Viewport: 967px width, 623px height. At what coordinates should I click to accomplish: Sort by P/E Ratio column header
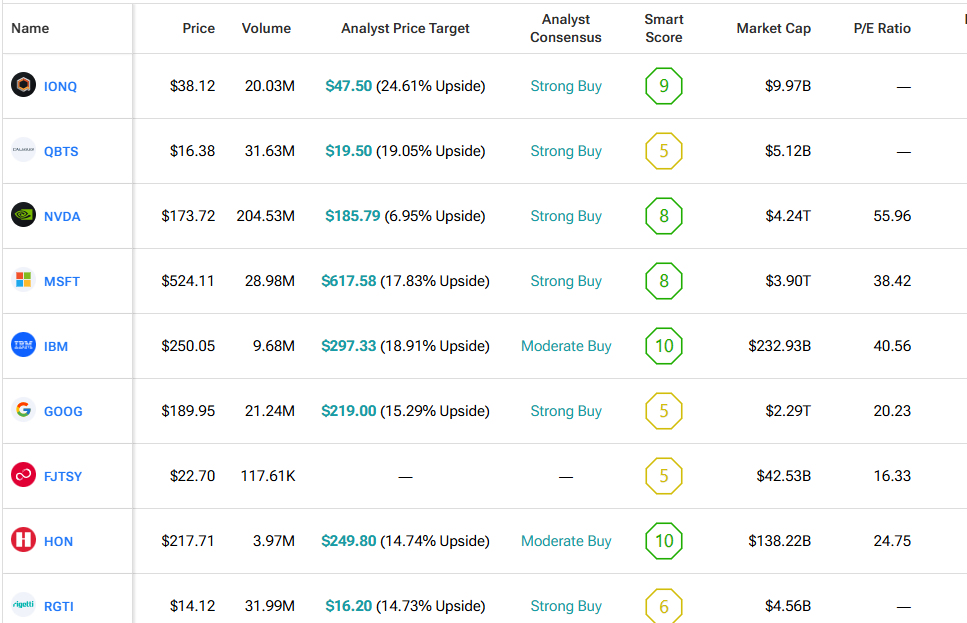[x=881, y=28]
